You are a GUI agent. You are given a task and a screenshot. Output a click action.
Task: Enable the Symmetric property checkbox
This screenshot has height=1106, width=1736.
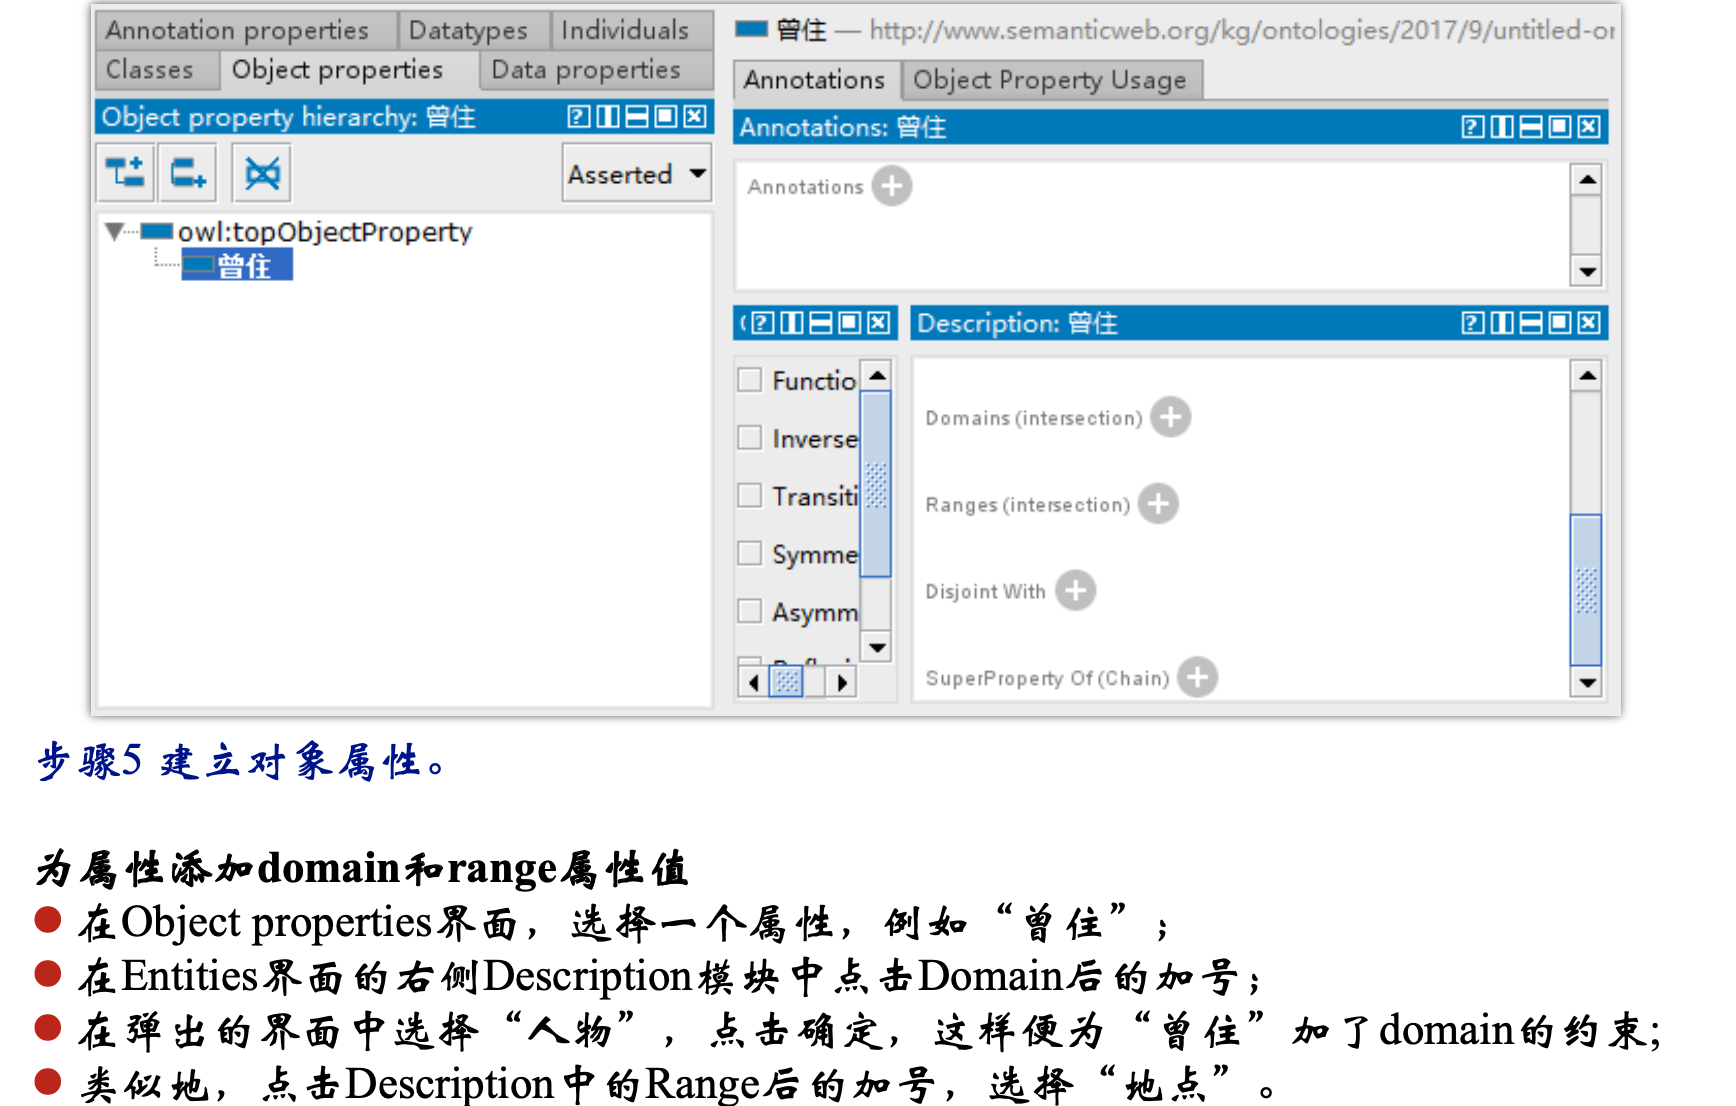tap(750, 553)
